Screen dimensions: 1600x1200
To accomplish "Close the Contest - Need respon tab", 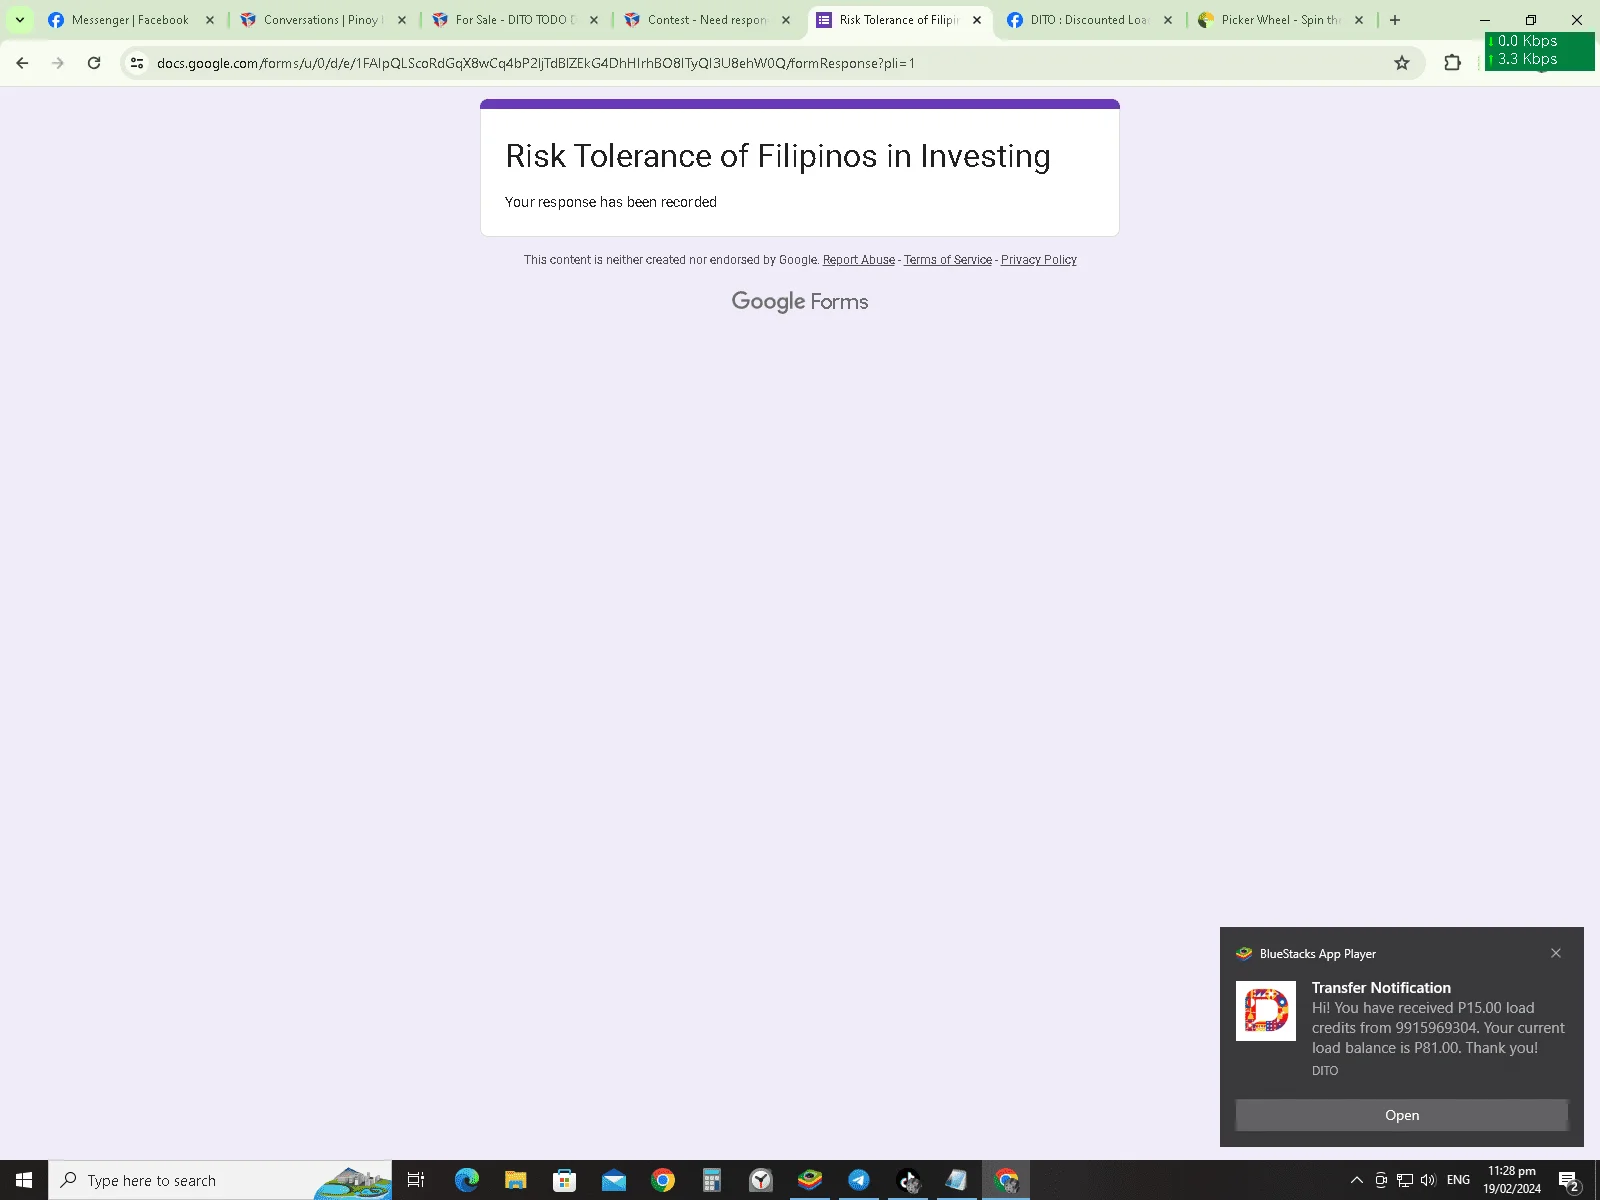I will [x=786, y=20].
